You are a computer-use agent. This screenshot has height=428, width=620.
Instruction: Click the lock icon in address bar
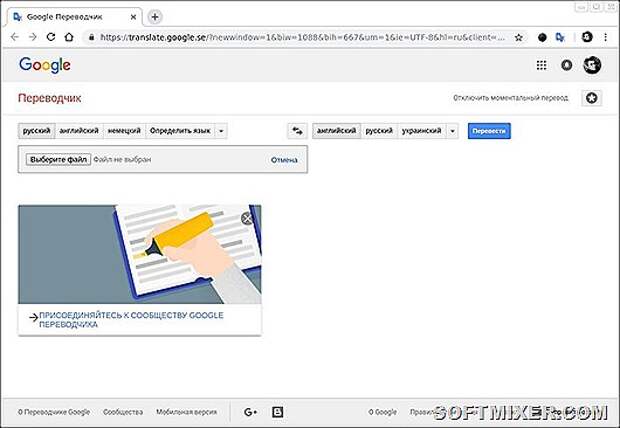[x=91, y=38]
